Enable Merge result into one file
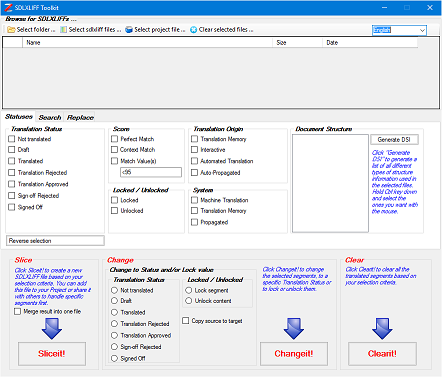 pos(17,311)
